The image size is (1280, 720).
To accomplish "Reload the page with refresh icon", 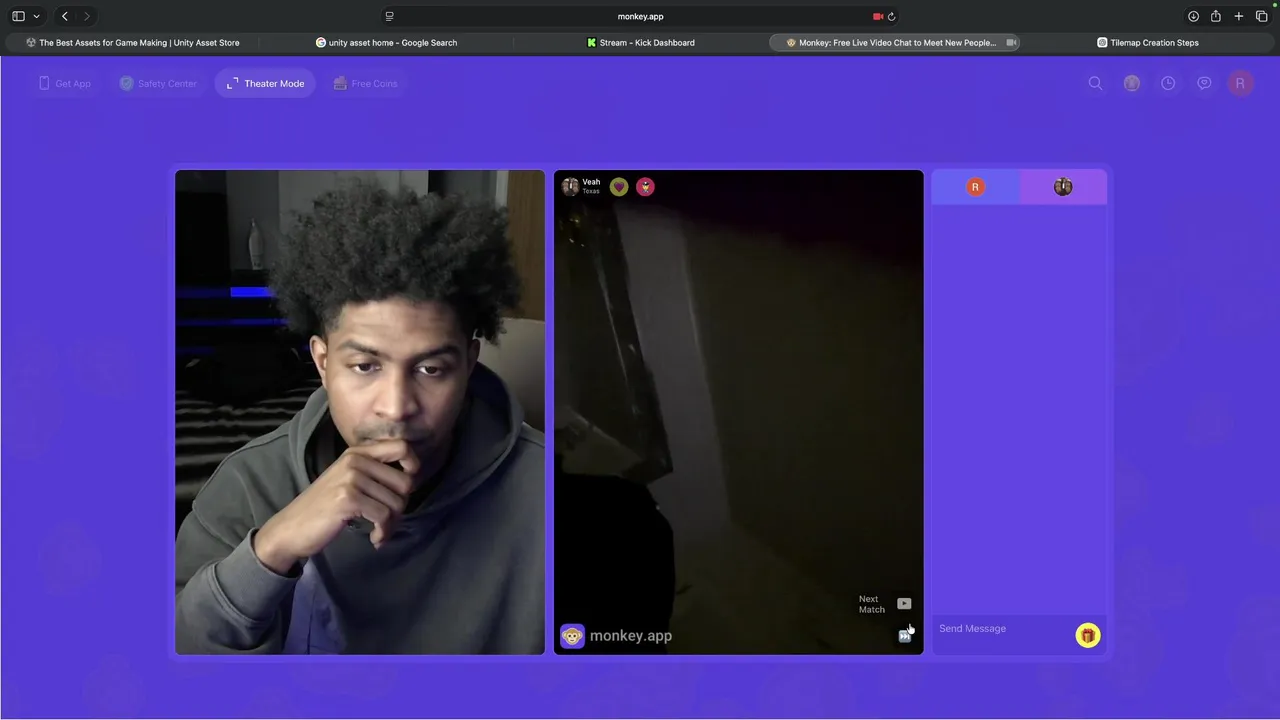I will pyautogui.click(x=891, y=16).
